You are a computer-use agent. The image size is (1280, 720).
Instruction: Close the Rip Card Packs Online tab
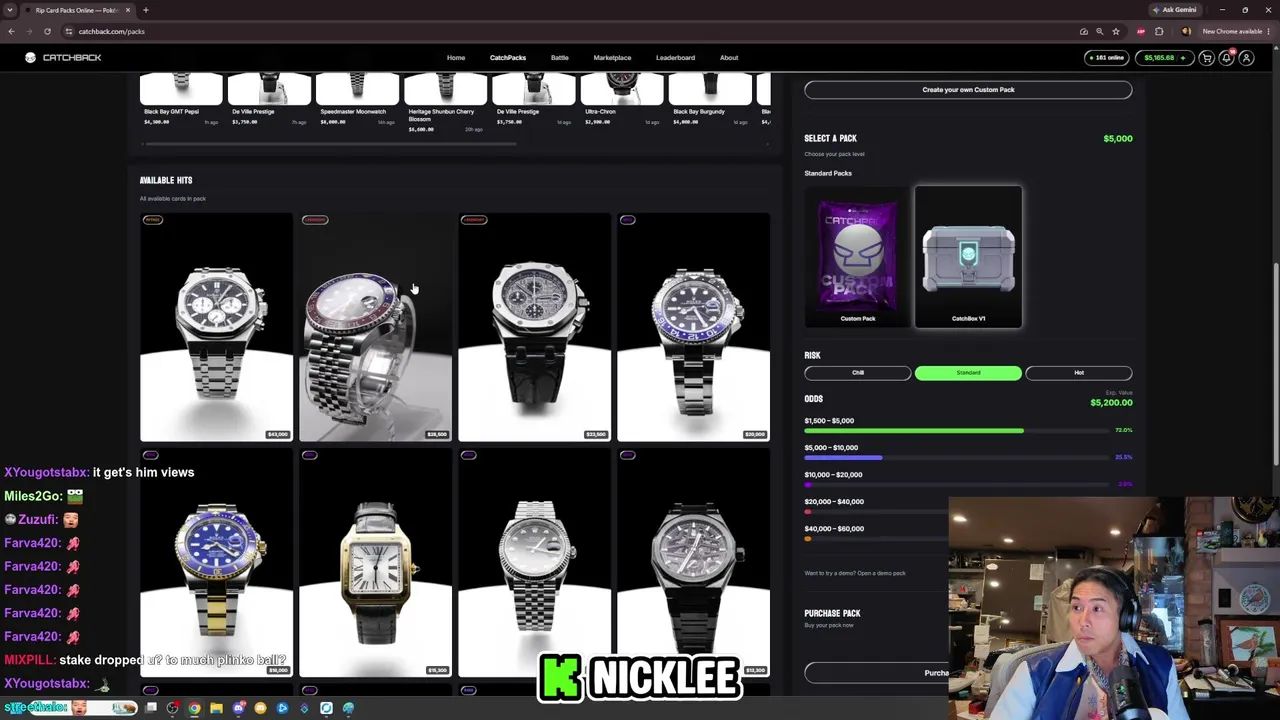[x=128, y=10]
